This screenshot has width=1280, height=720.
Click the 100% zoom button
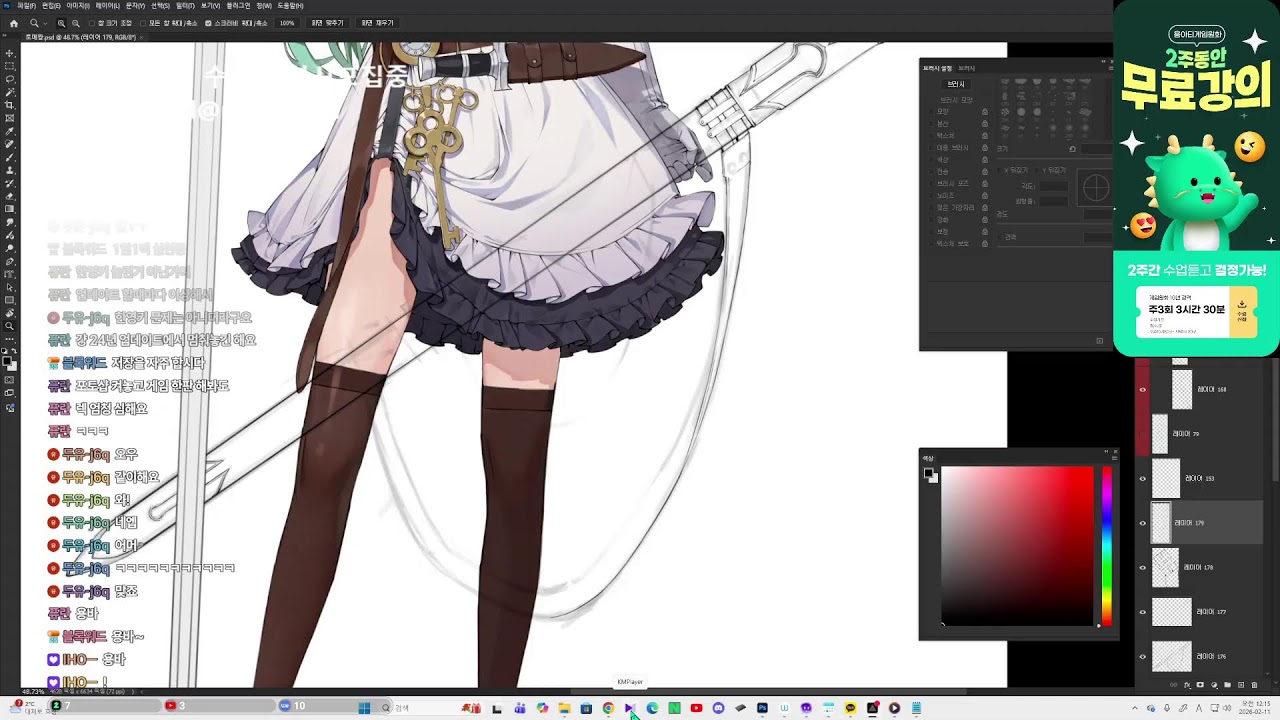[287, 23]
